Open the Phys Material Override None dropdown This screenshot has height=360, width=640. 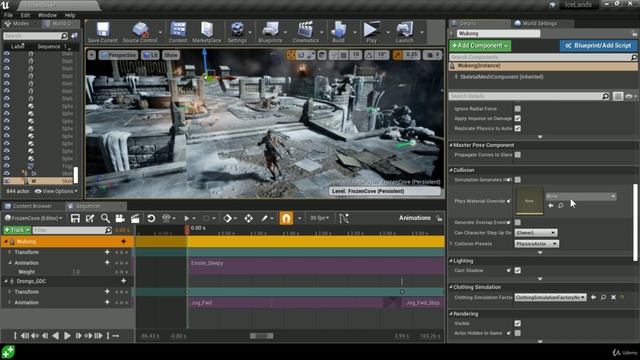(581, 196)
